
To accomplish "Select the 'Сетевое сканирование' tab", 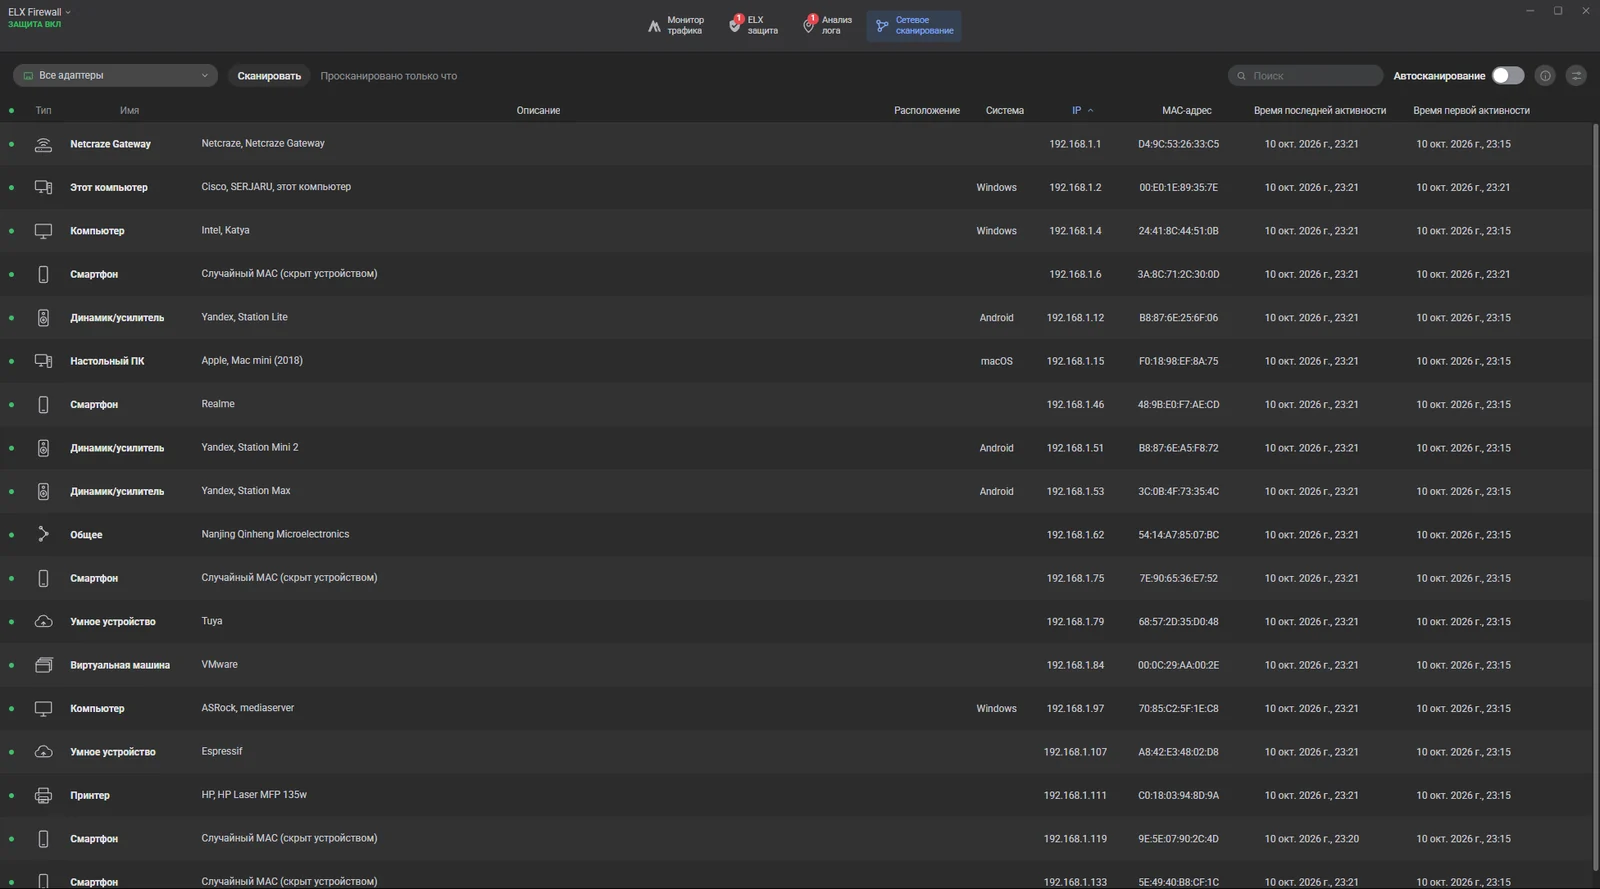I will [x=914, y=25].
